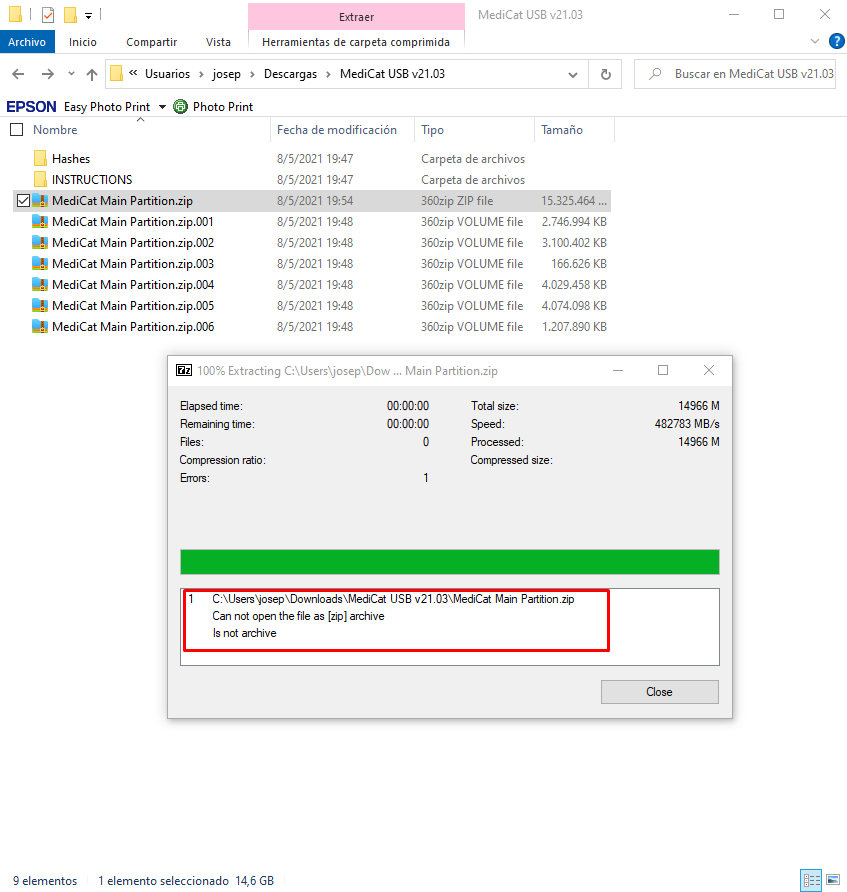Toggle the select-all checkbox by Nombre
Viewport: 847px width, 892px height.
[16, 130]
